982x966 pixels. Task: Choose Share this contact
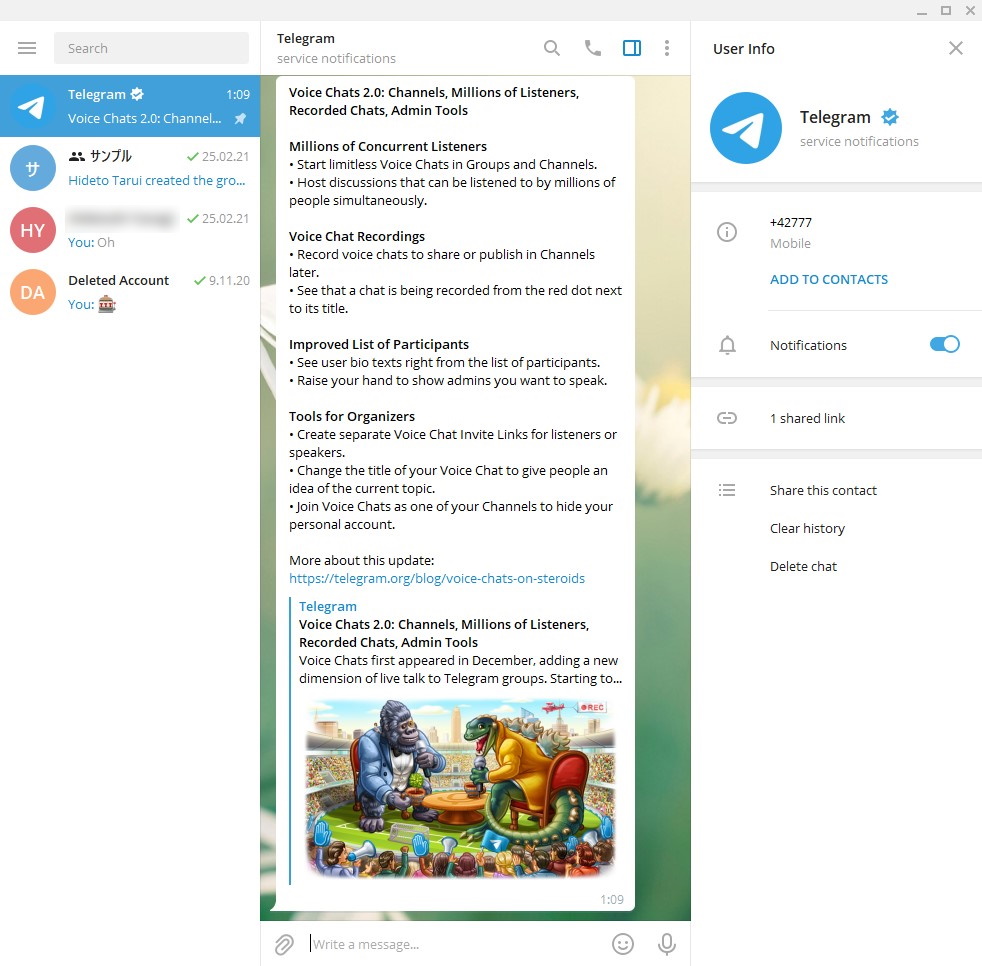(823, 490)
